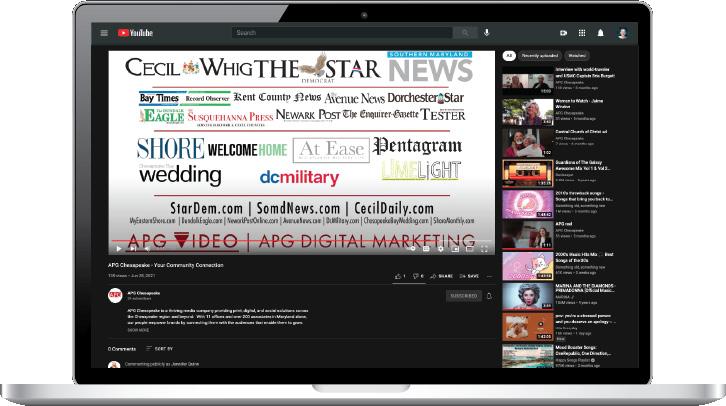Mute the player volume

(147, 249)
